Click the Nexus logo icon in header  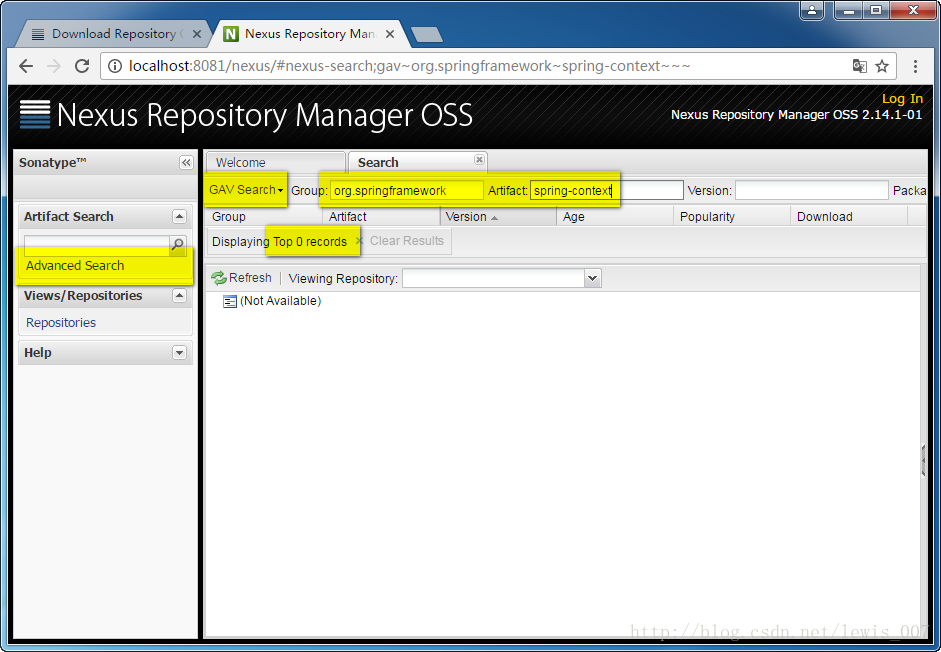[x=35, y=114]
